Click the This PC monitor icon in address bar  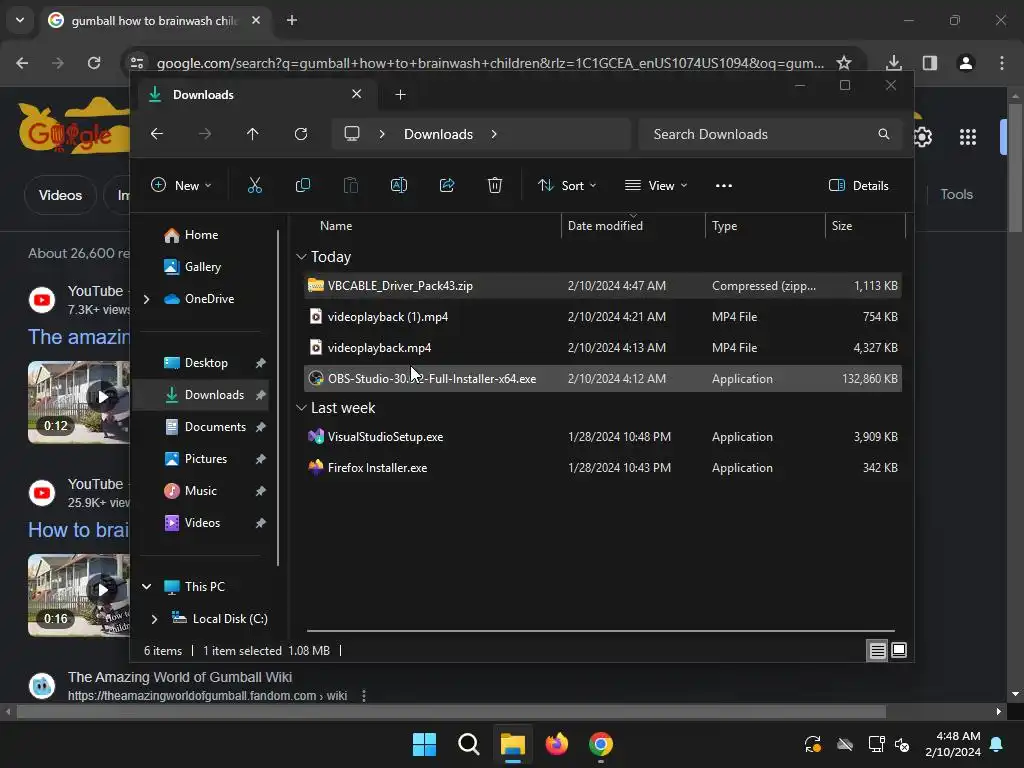(352, 134)
